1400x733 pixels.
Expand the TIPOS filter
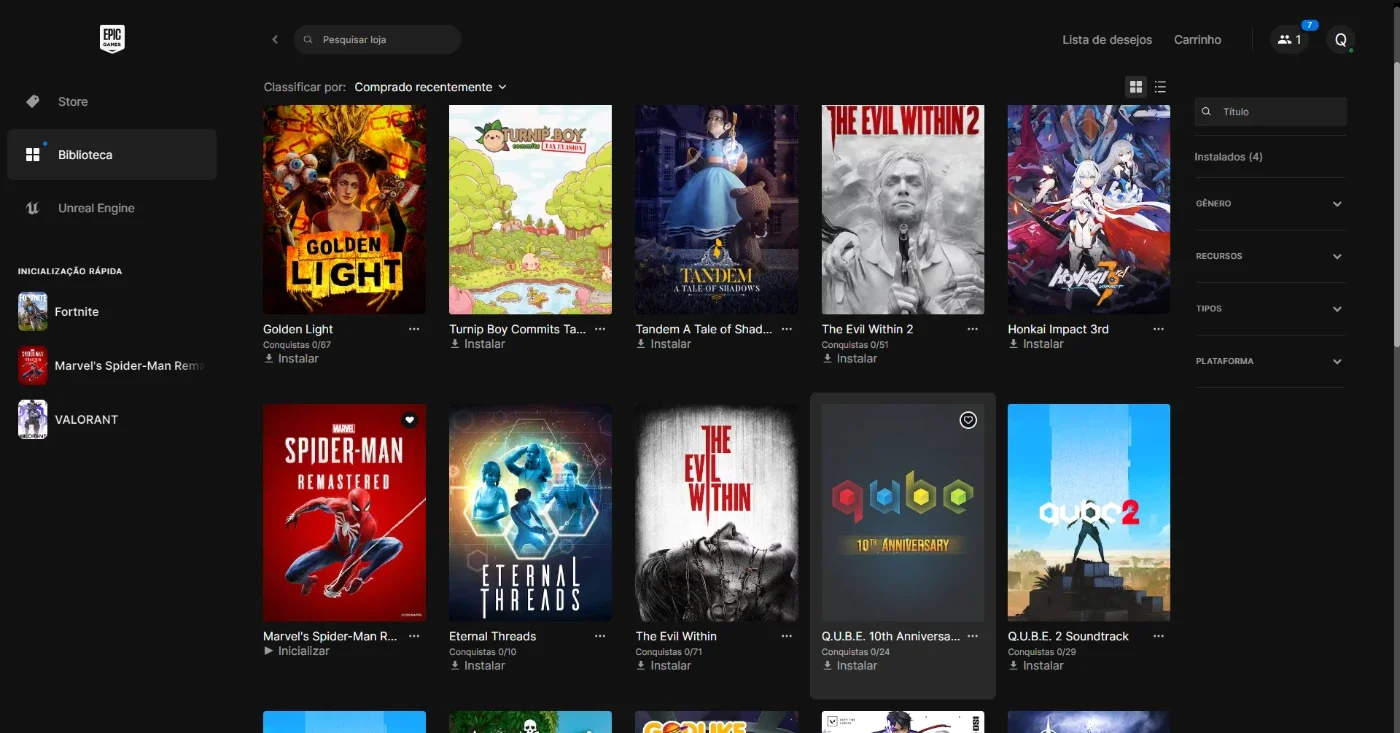pyautogui.click(x=1270, y=309)
